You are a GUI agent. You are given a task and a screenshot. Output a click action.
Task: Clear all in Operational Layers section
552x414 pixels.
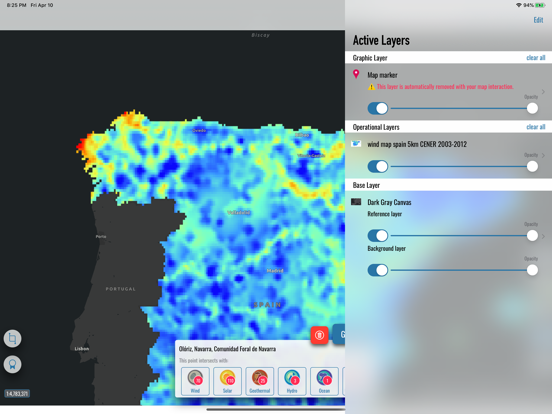coord(536,127)
